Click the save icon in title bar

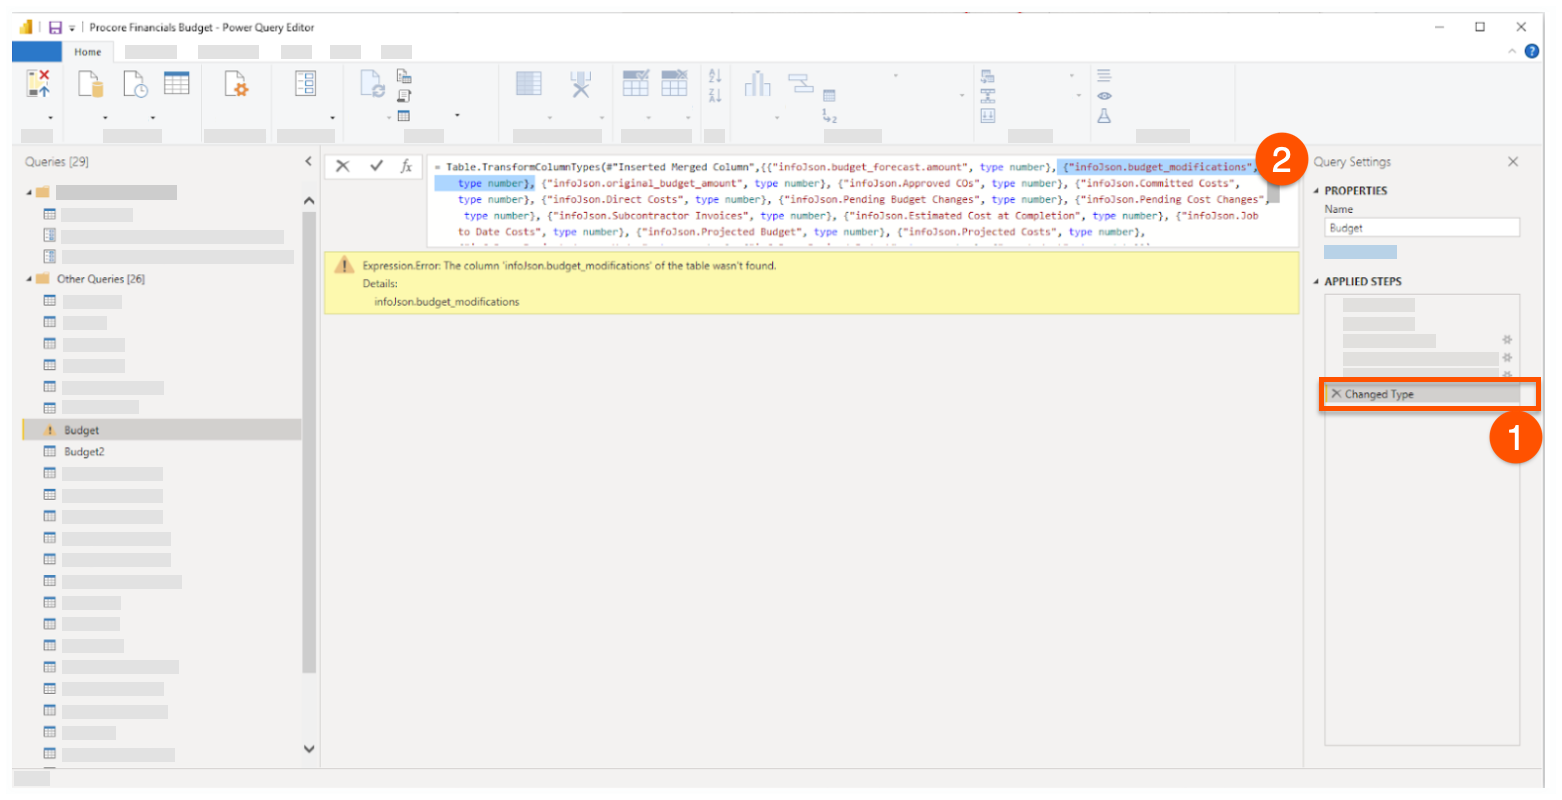coord(55,27)
